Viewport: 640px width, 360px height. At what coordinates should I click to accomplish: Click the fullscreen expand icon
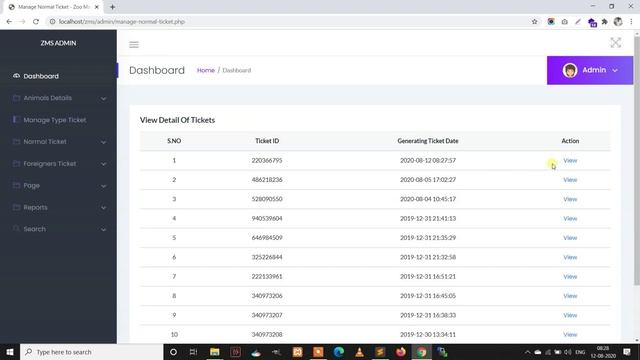click(x=616, y=42)
